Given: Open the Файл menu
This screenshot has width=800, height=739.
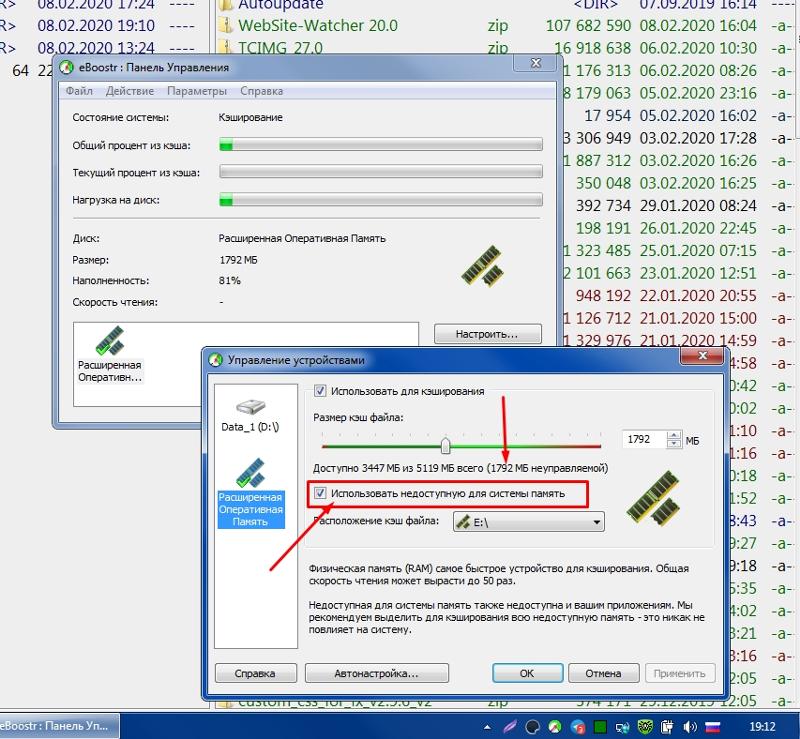Looking at the screenshot, I should pyautogui.click(x=79, y=91).
